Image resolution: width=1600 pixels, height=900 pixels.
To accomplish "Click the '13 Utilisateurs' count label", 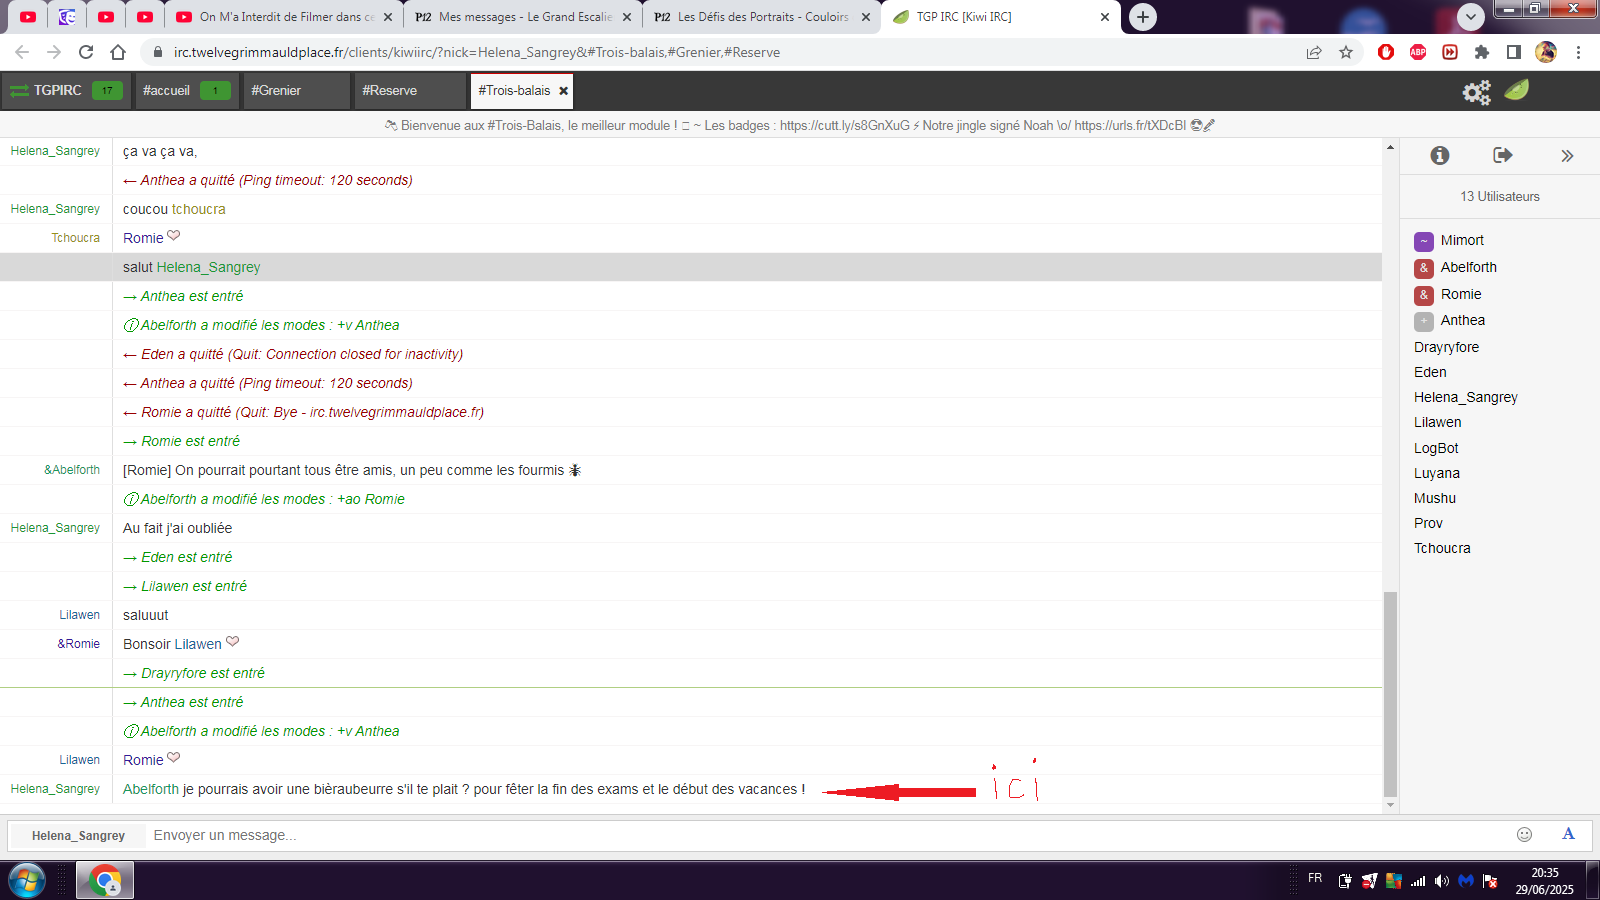I will tap(1500, 197).
